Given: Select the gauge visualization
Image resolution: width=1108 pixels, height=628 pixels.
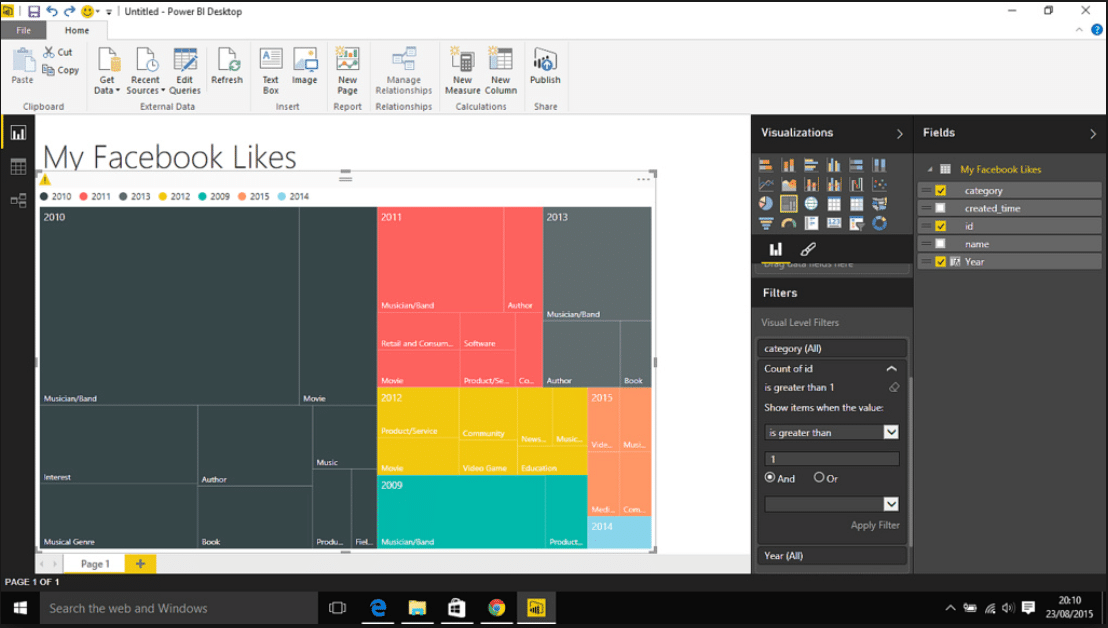Looking at the screenshot, I should pyautogui.click(x=789, y=223).
